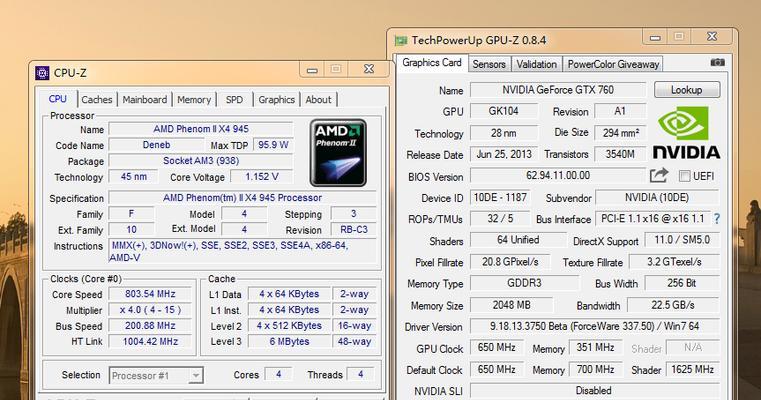The image size is (761, 400).
Task: Click the NVIDIA logo in GPU-Z
Action: 686,133
